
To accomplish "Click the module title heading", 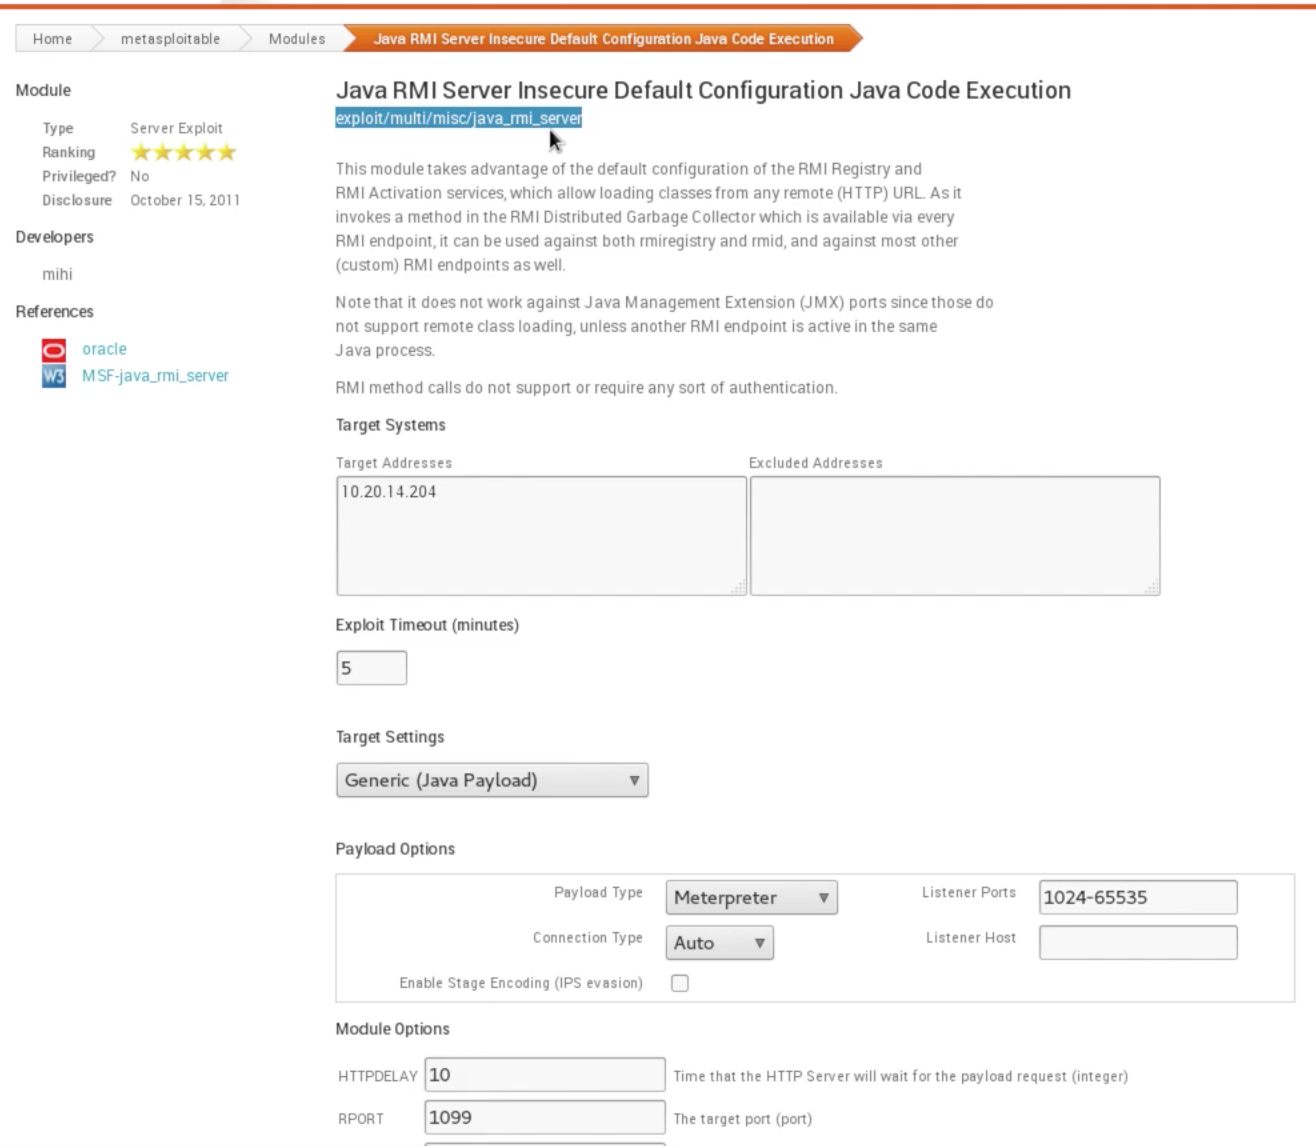I will coord(703,90).
